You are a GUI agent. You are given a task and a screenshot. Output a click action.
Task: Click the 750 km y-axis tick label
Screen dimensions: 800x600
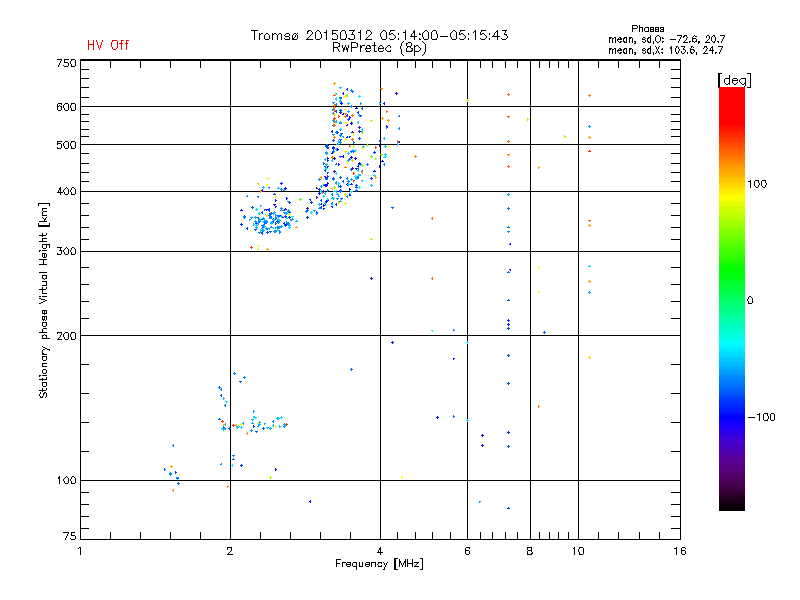[66, 62]
